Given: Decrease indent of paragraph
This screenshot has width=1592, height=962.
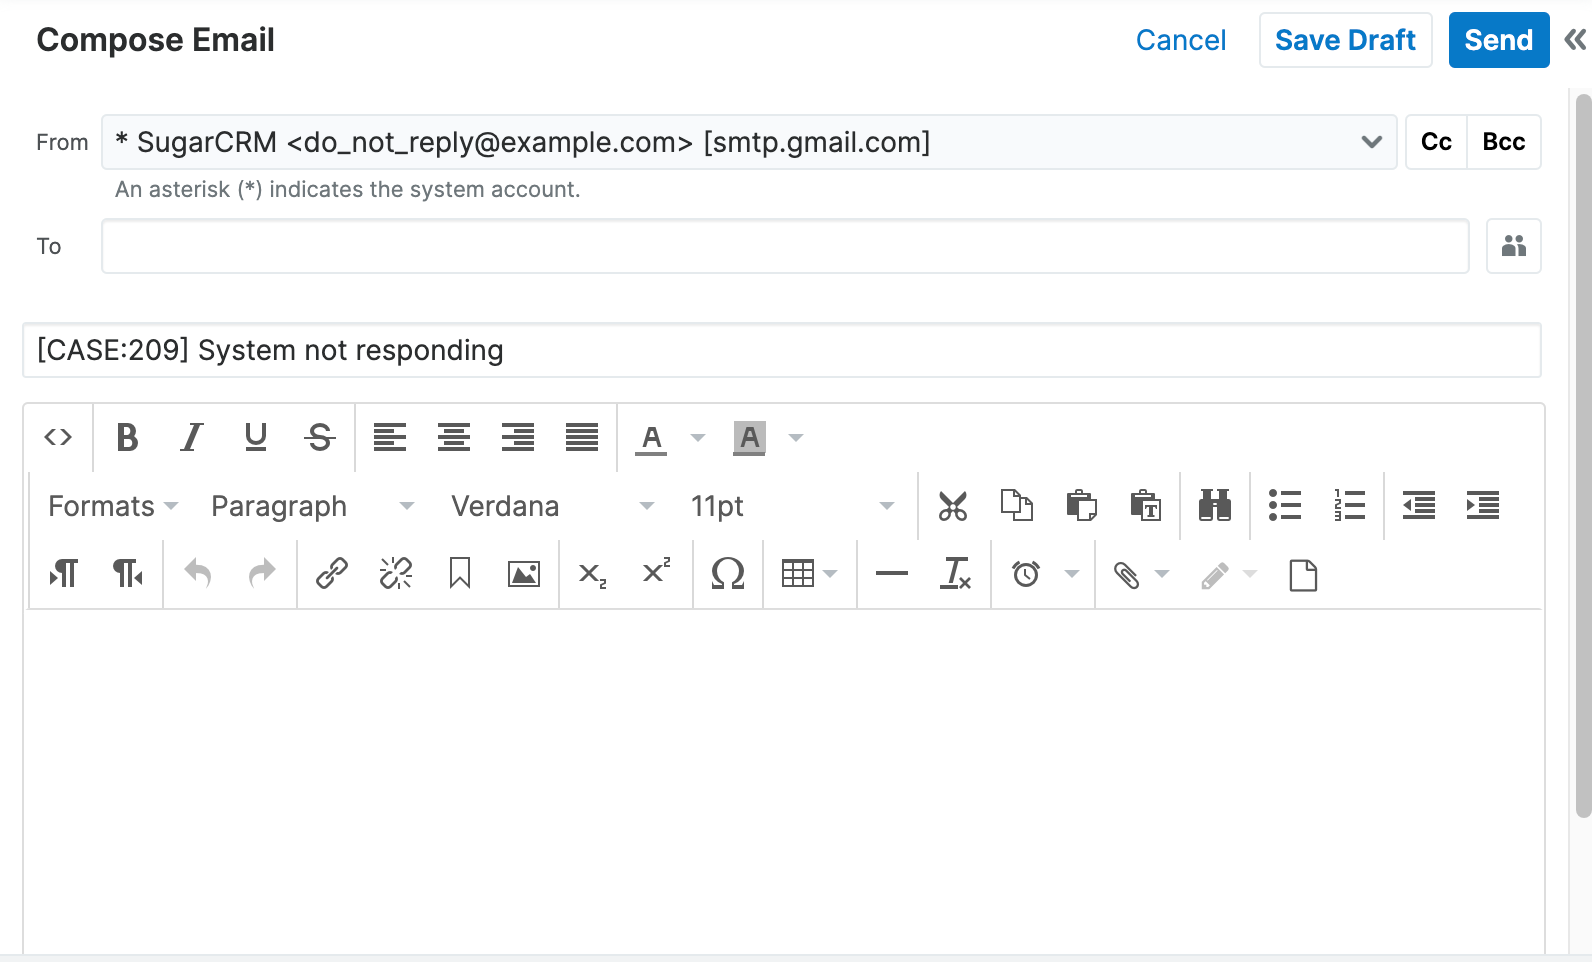Looking at the screenshot, I should 1419,506.
